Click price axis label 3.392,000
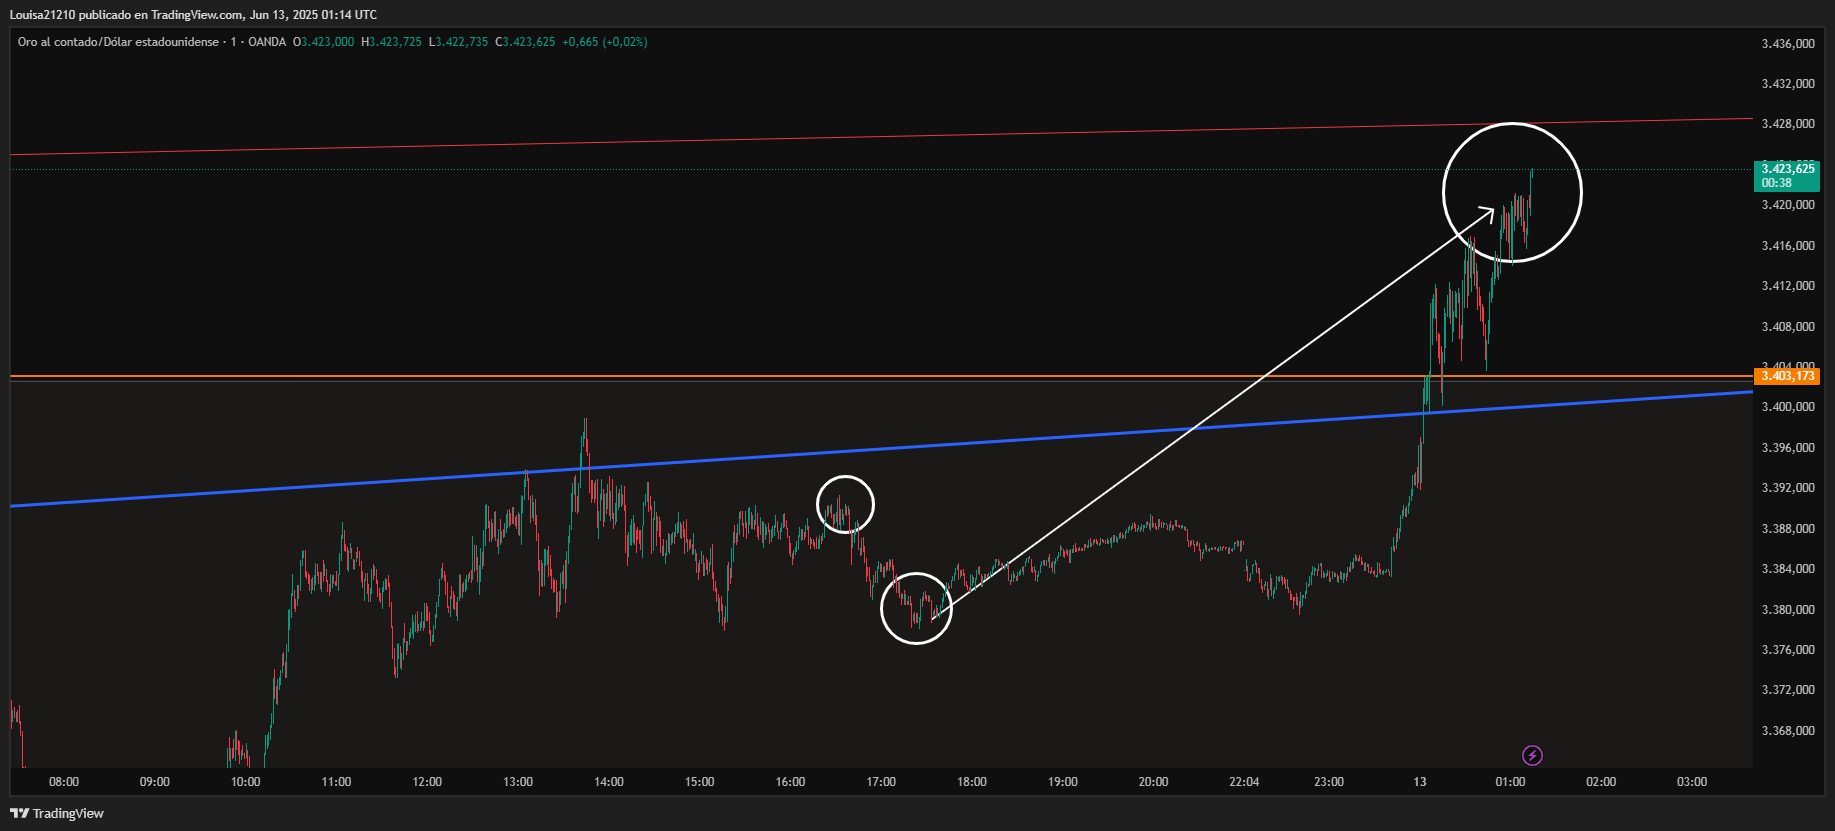Viewport: 1835px width, 831px height. 1788,488
